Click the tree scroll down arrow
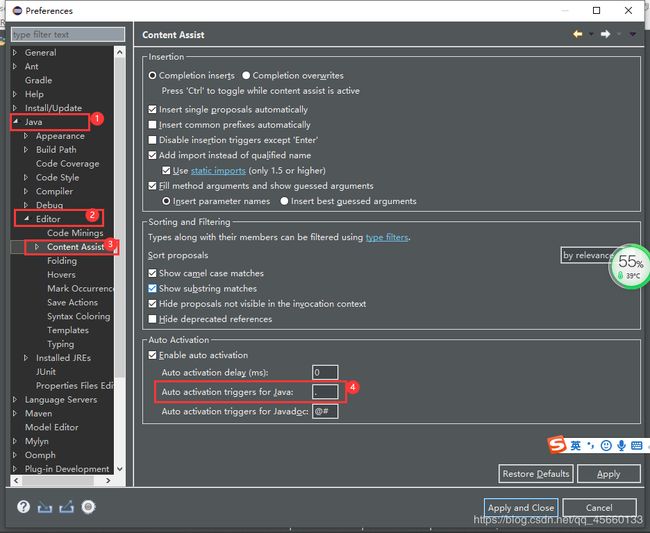650x533 pixels. pyautogui.click(x=120, y=469)
